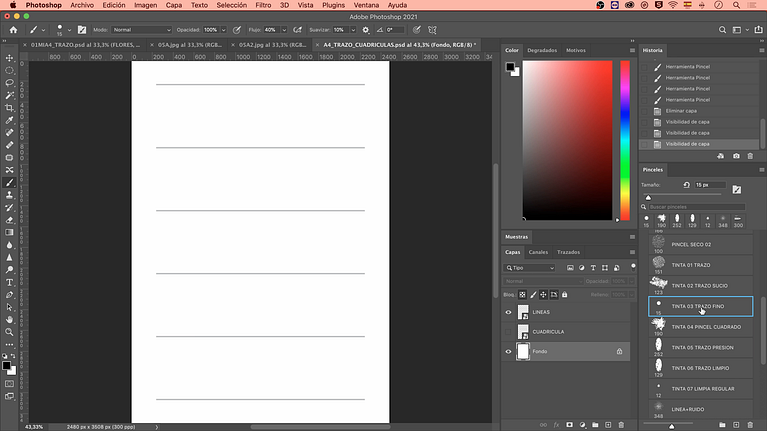Viewport: 767px width, 431px height.
Task: Hide the Fondo layer
Action: (508, 351)
